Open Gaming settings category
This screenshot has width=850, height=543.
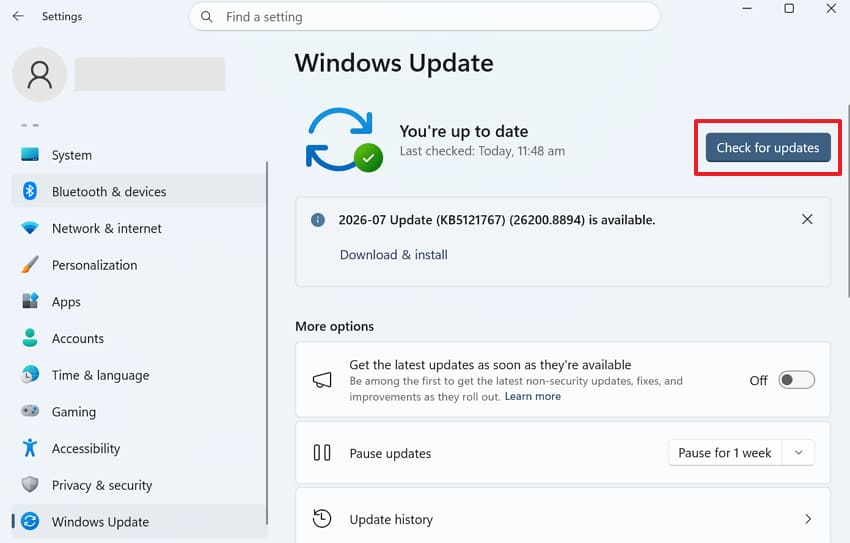[x=139, y=411]
